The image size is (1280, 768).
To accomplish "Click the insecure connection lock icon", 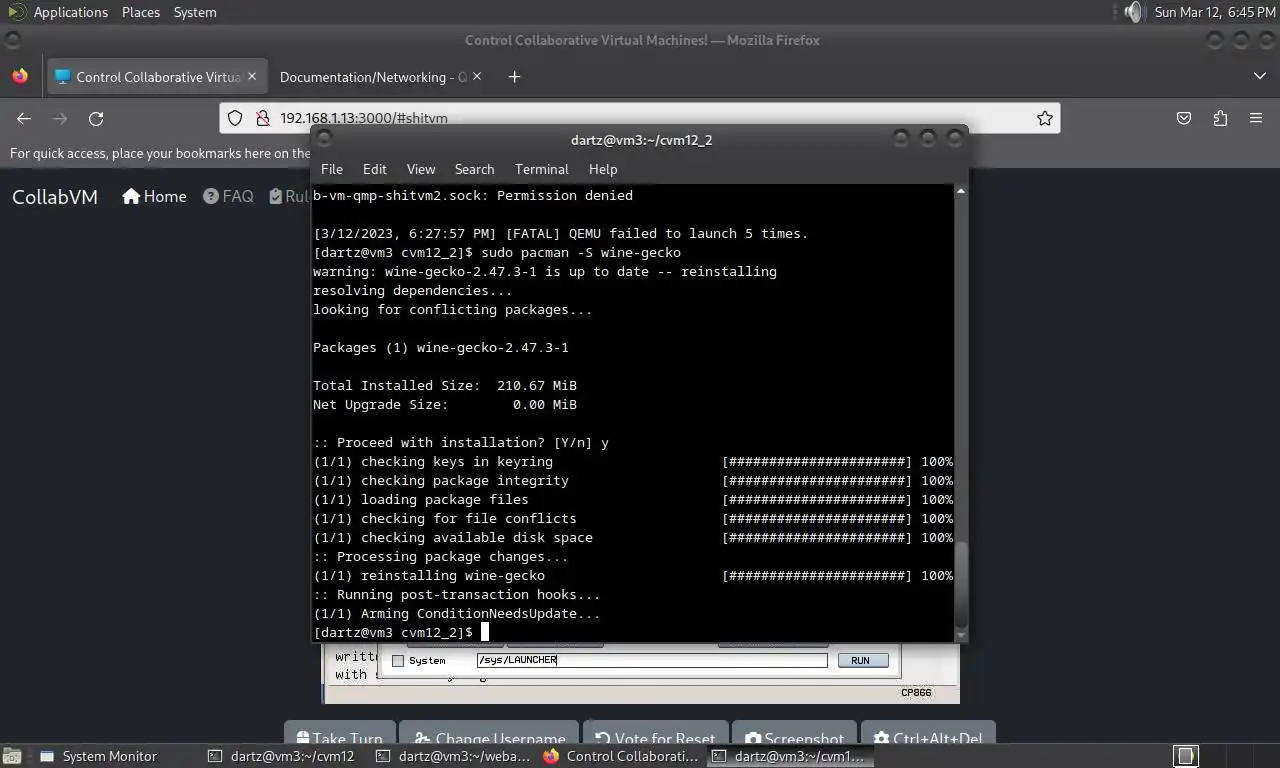I will pyautogui.click(x=262, y=118).
